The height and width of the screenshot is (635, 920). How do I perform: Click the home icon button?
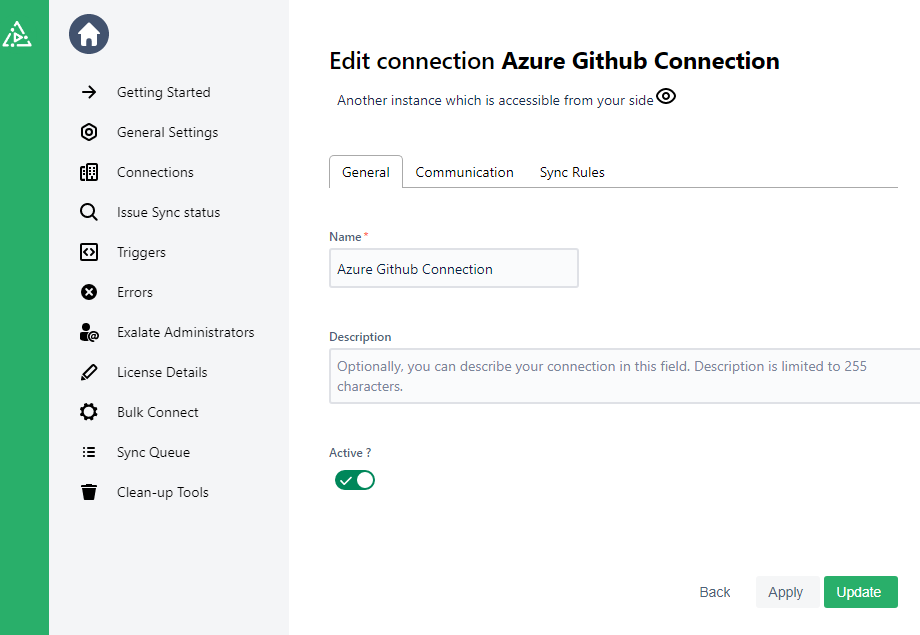[x=89, y=35]
